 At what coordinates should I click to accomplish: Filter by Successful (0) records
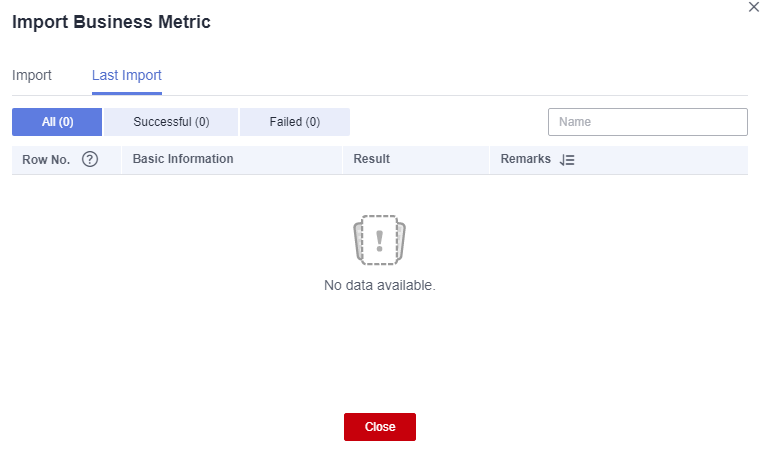(171, 122)
